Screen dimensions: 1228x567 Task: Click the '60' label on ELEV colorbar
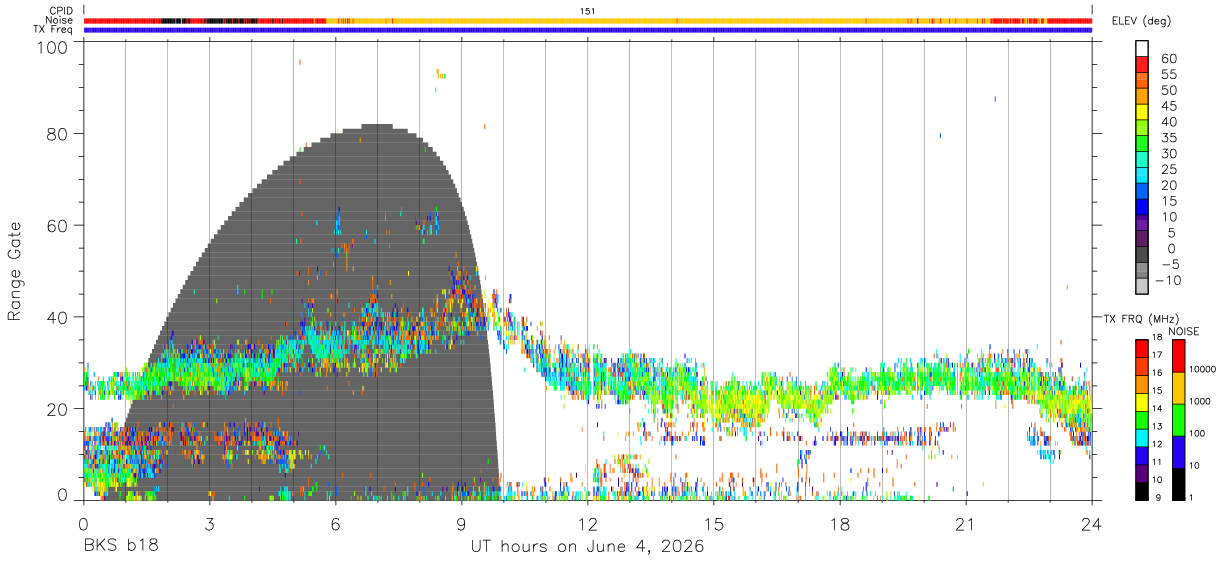(x=1167, y=59)
